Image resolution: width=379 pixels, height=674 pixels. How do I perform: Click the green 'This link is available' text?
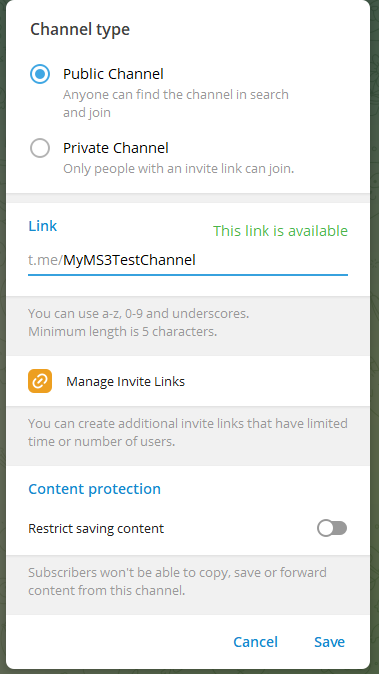click(281, 231)
